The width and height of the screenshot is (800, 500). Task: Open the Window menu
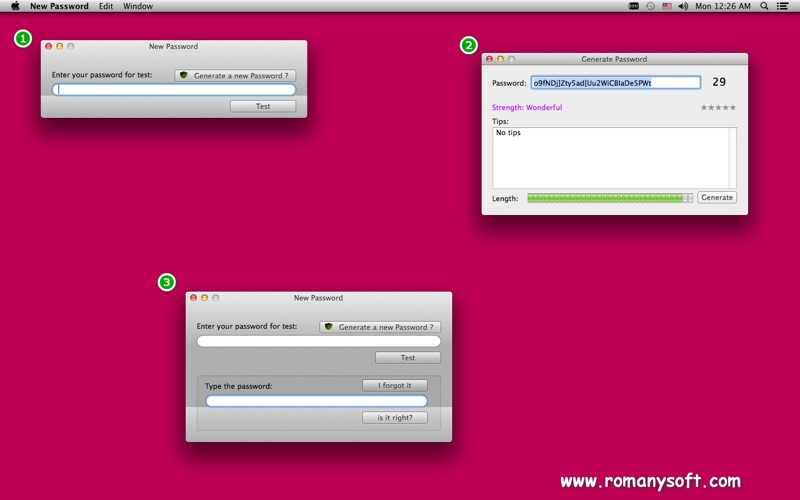click(138, 6)
